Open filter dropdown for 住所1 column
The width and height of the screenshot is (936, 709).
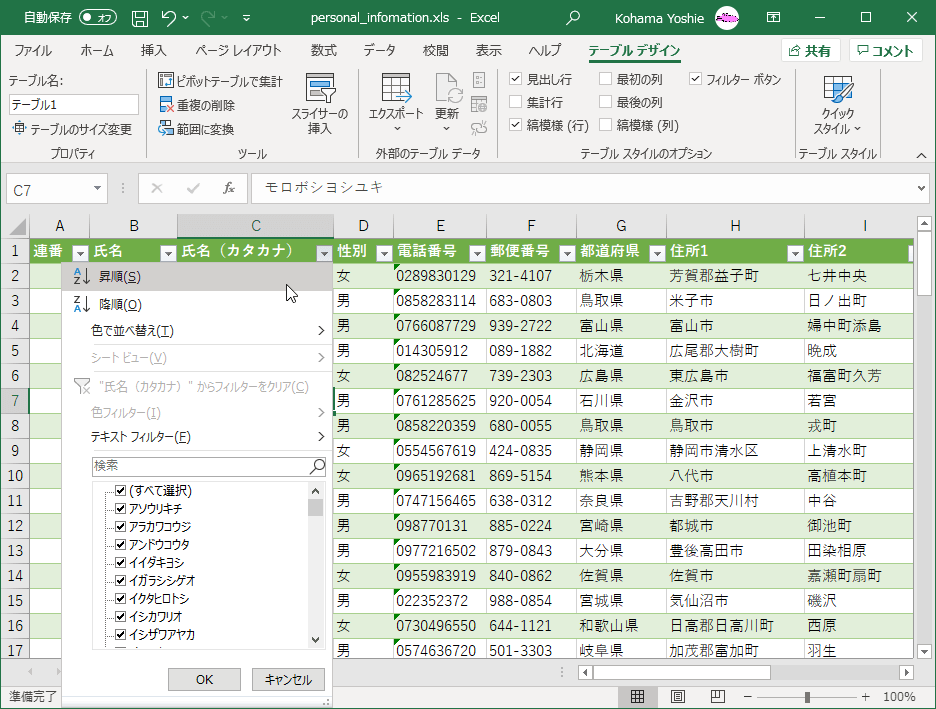795,253
